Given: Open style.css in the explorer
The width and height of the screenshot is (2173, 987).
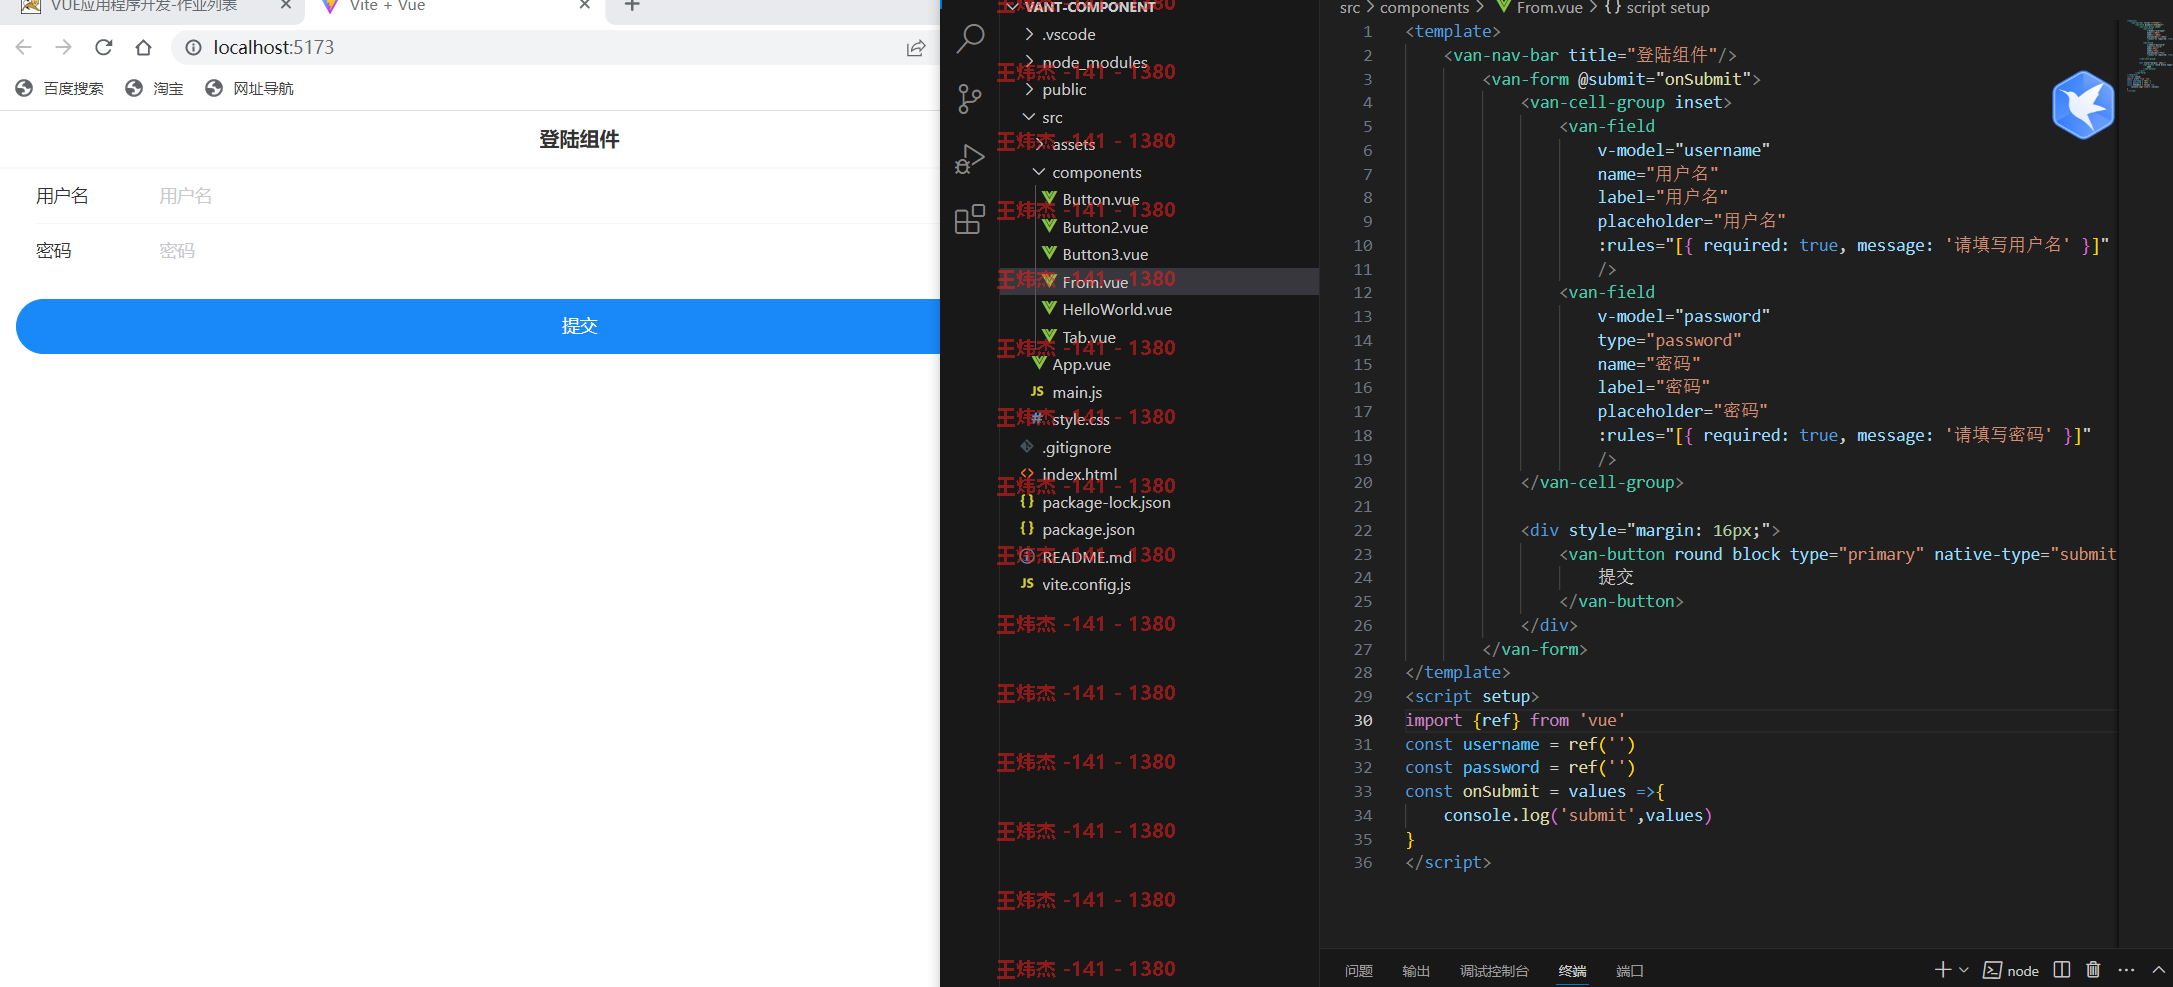Looking at the screenshot, I should (1081, 420).
